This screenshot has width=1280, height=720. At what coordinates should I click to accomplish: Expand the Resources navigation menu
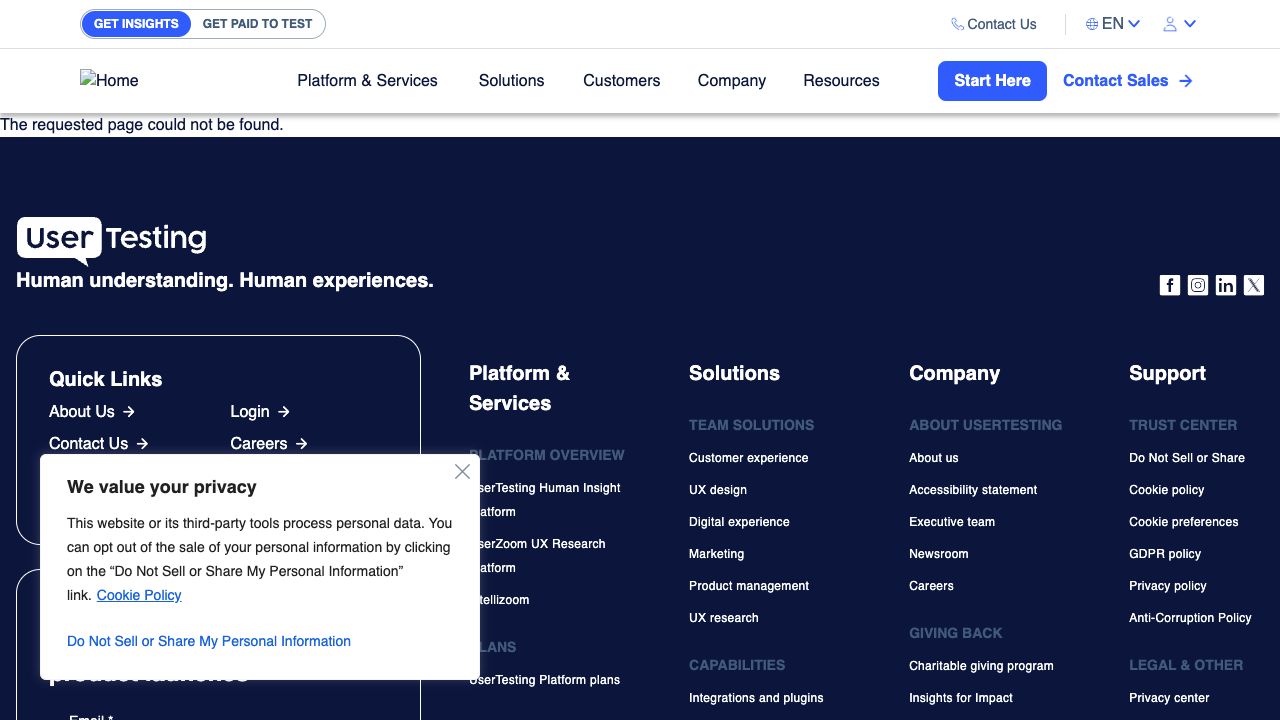(841, 81)
